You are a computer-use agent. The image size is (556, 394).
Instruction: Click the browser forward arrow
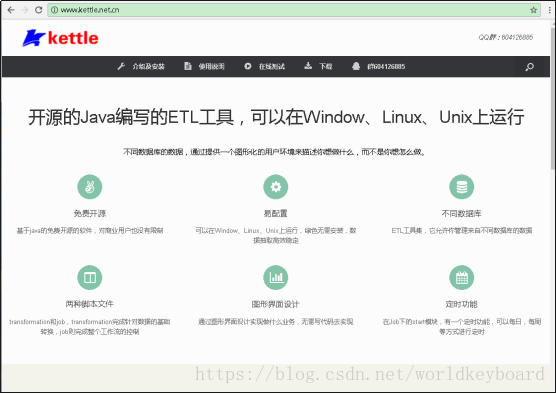pyautogui.click(x=24, y=10)
